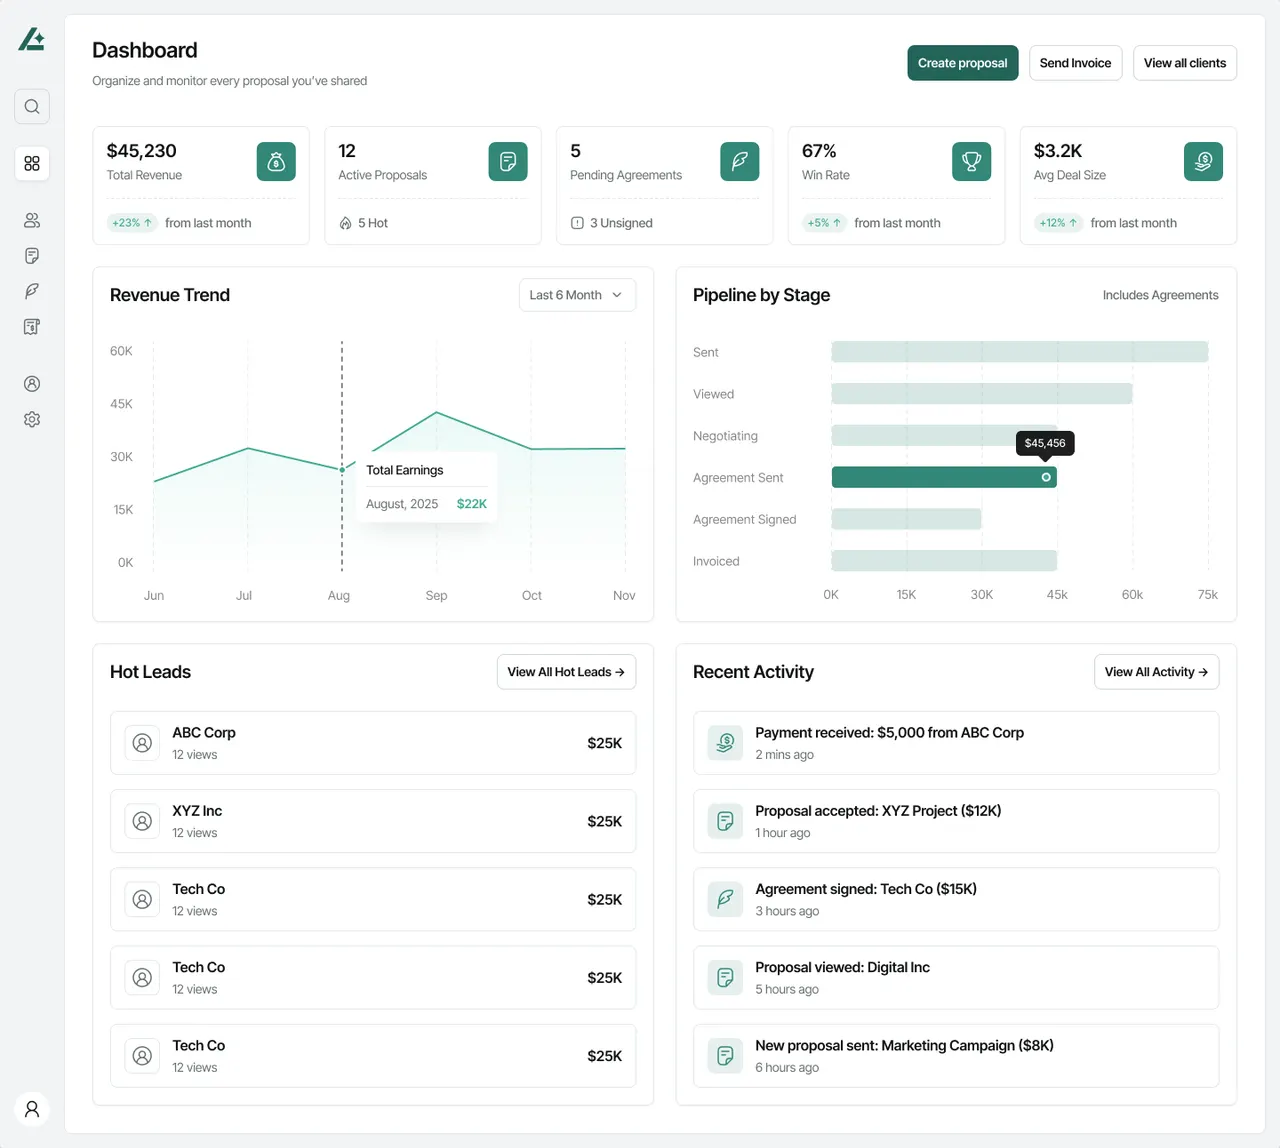Click the feather icon on Pending Agreements card
The image size is (1280, 1148).
pyautogui.click(x=740, y=162)
